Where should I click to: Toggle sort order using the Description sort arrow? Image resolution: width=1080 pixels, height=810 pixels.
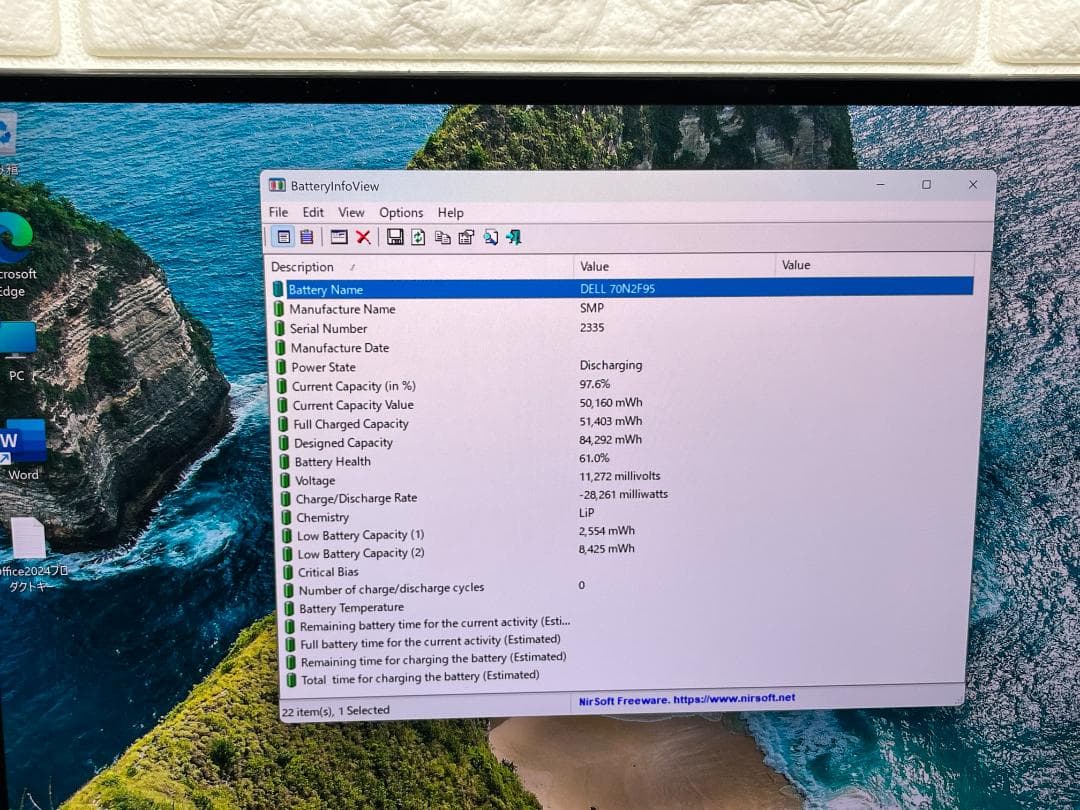(x=355, y=266)
